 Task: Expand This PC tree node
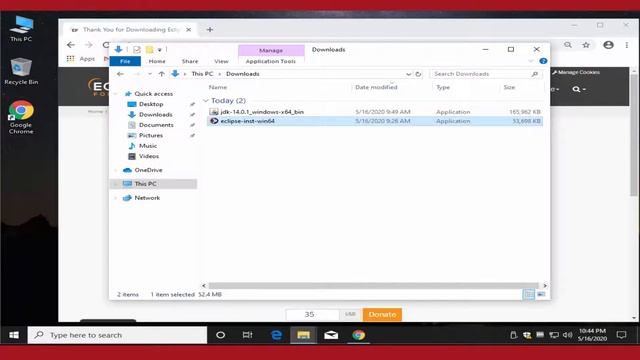pos(116,184)
